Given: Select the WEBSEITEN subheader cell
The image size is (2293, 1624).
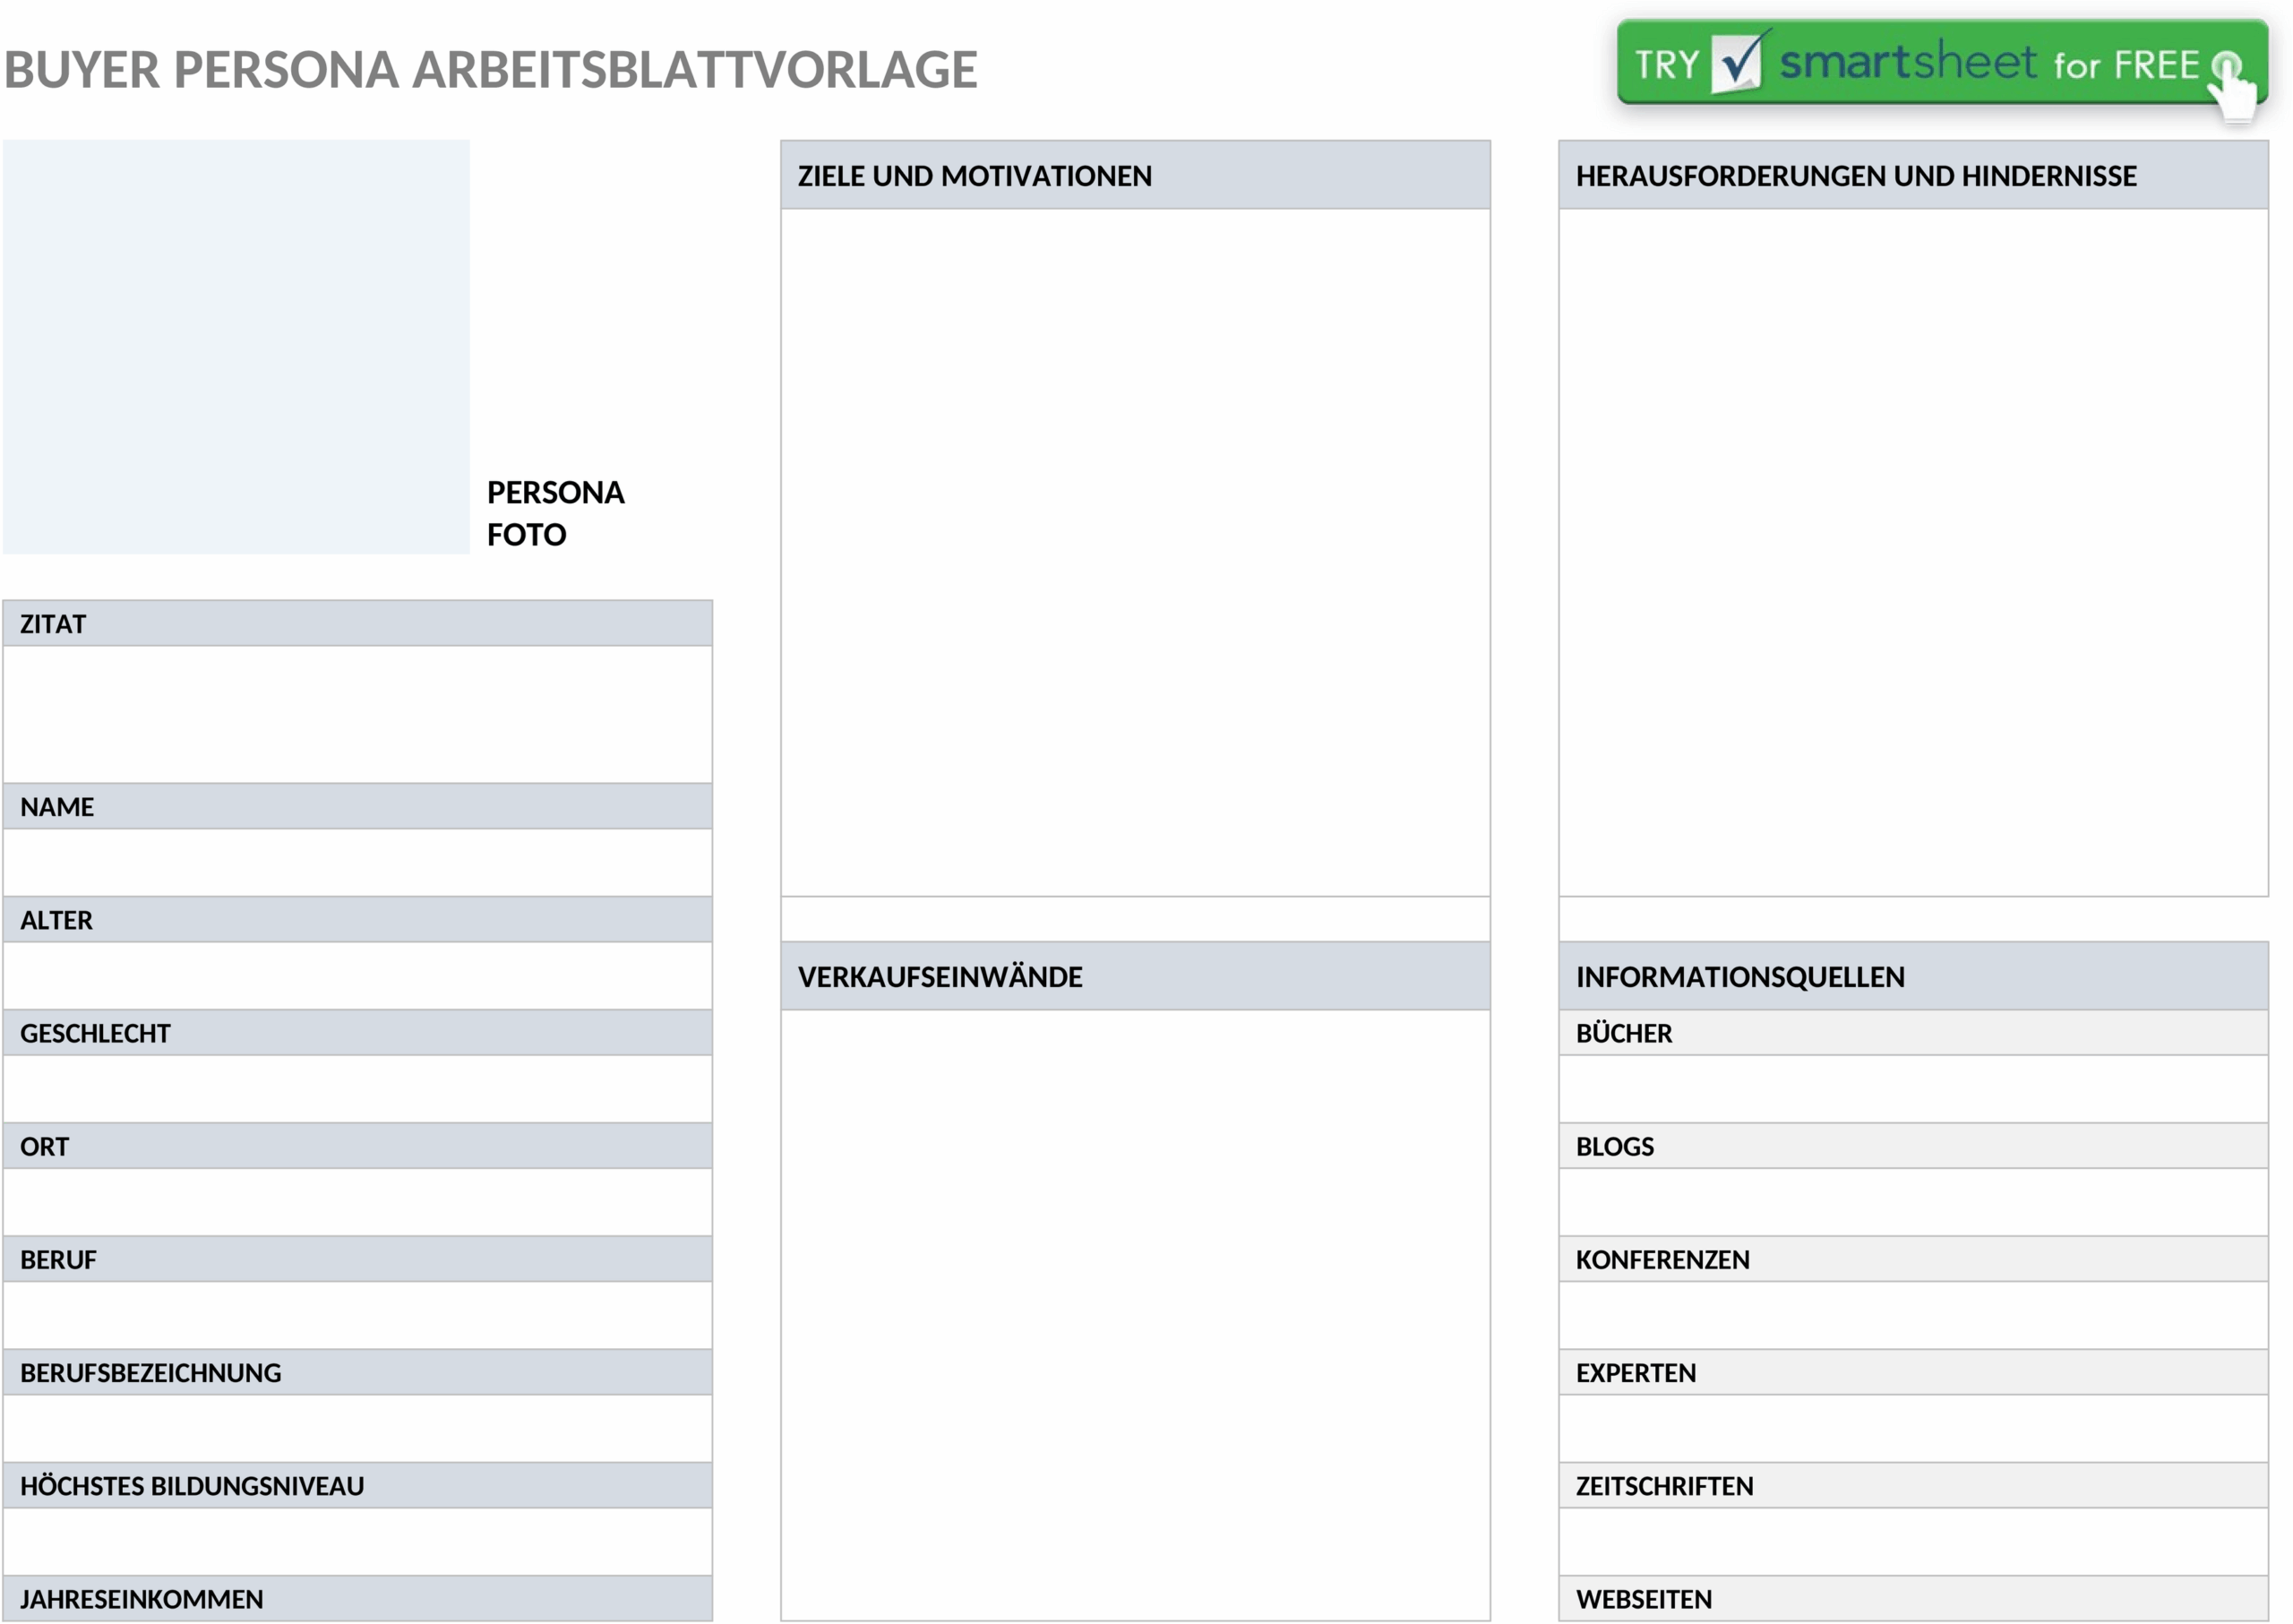Looking at the screenshot, I should coord(1913,1598).
